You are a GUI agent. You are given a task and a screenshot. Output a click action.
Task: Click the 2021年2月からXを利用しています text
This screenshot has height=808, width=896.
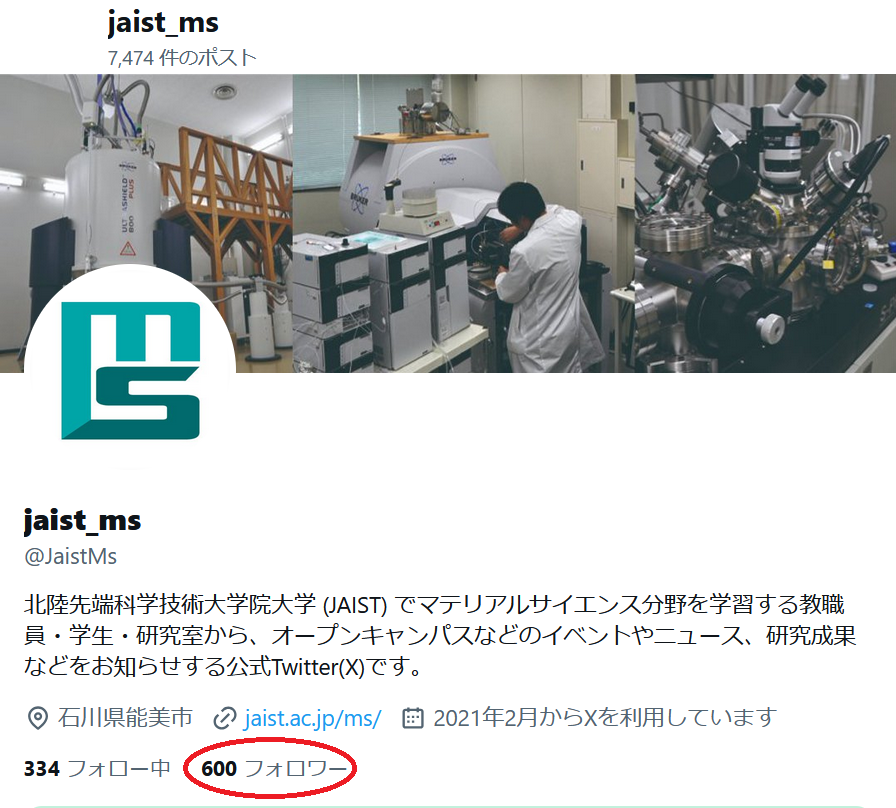point(605,718)
